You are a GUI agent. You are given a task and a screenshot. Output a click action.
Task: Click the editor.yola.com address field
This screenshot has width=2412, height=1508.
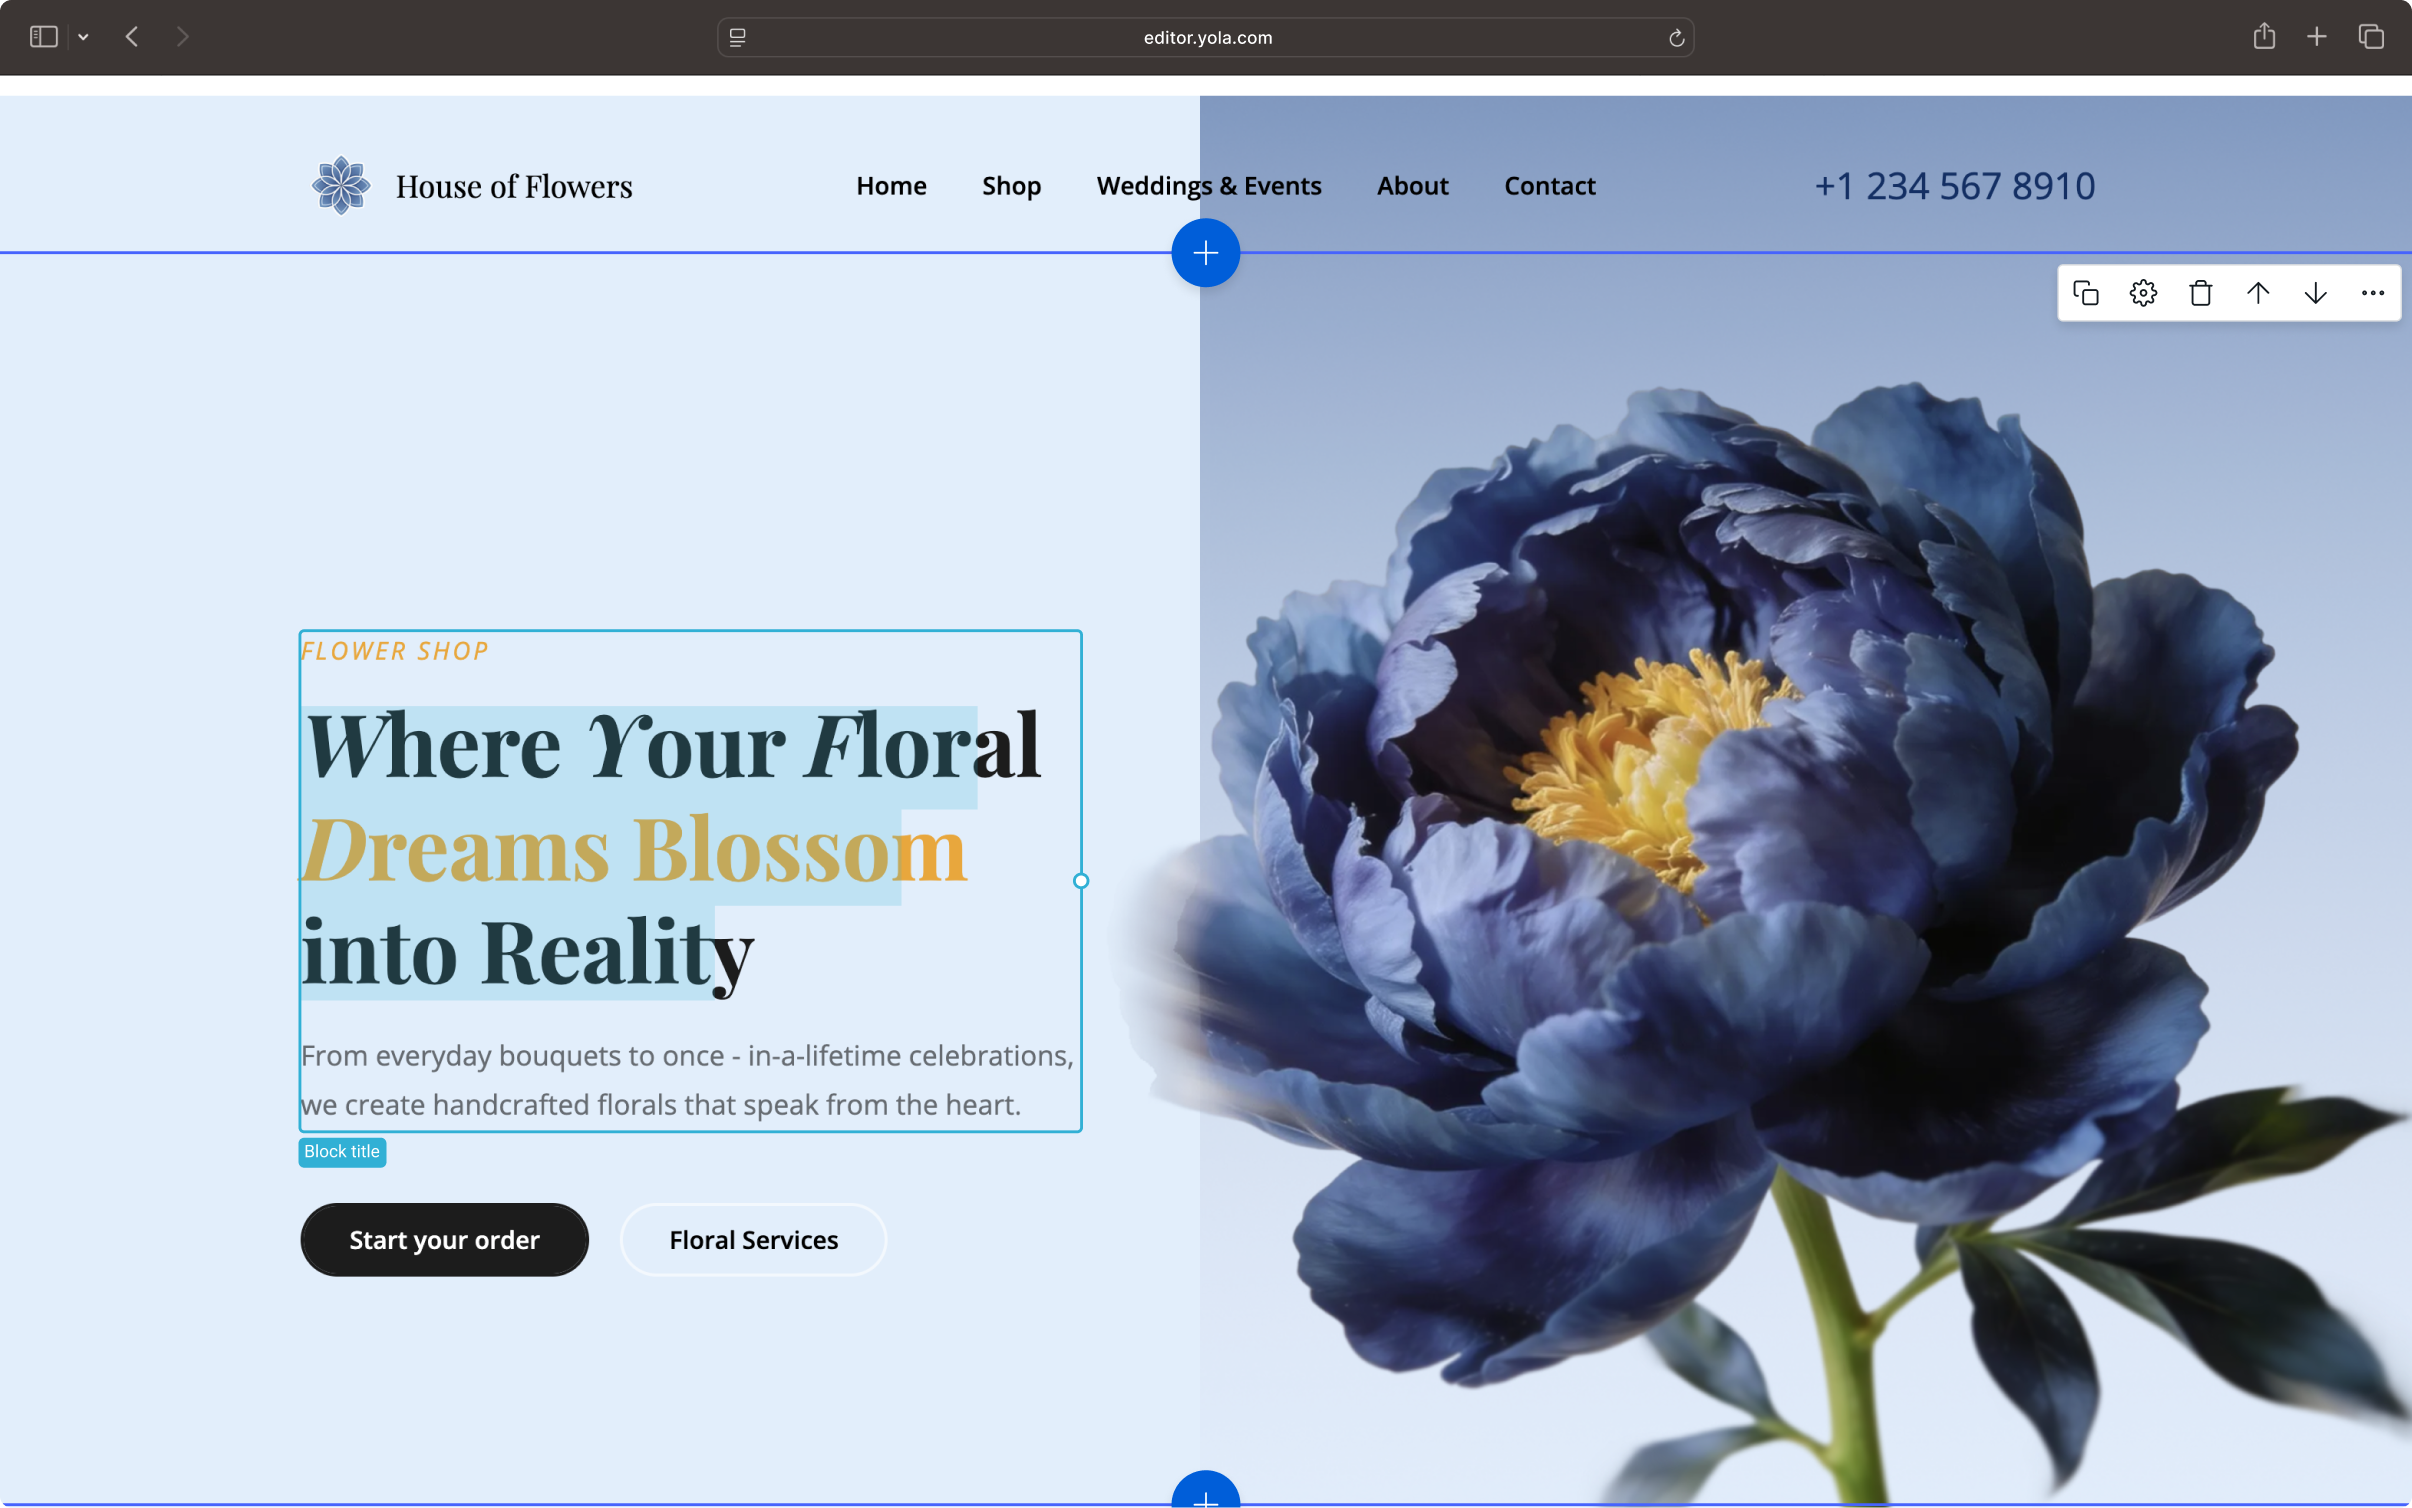pyautogui.click(x=1207, y=38)
